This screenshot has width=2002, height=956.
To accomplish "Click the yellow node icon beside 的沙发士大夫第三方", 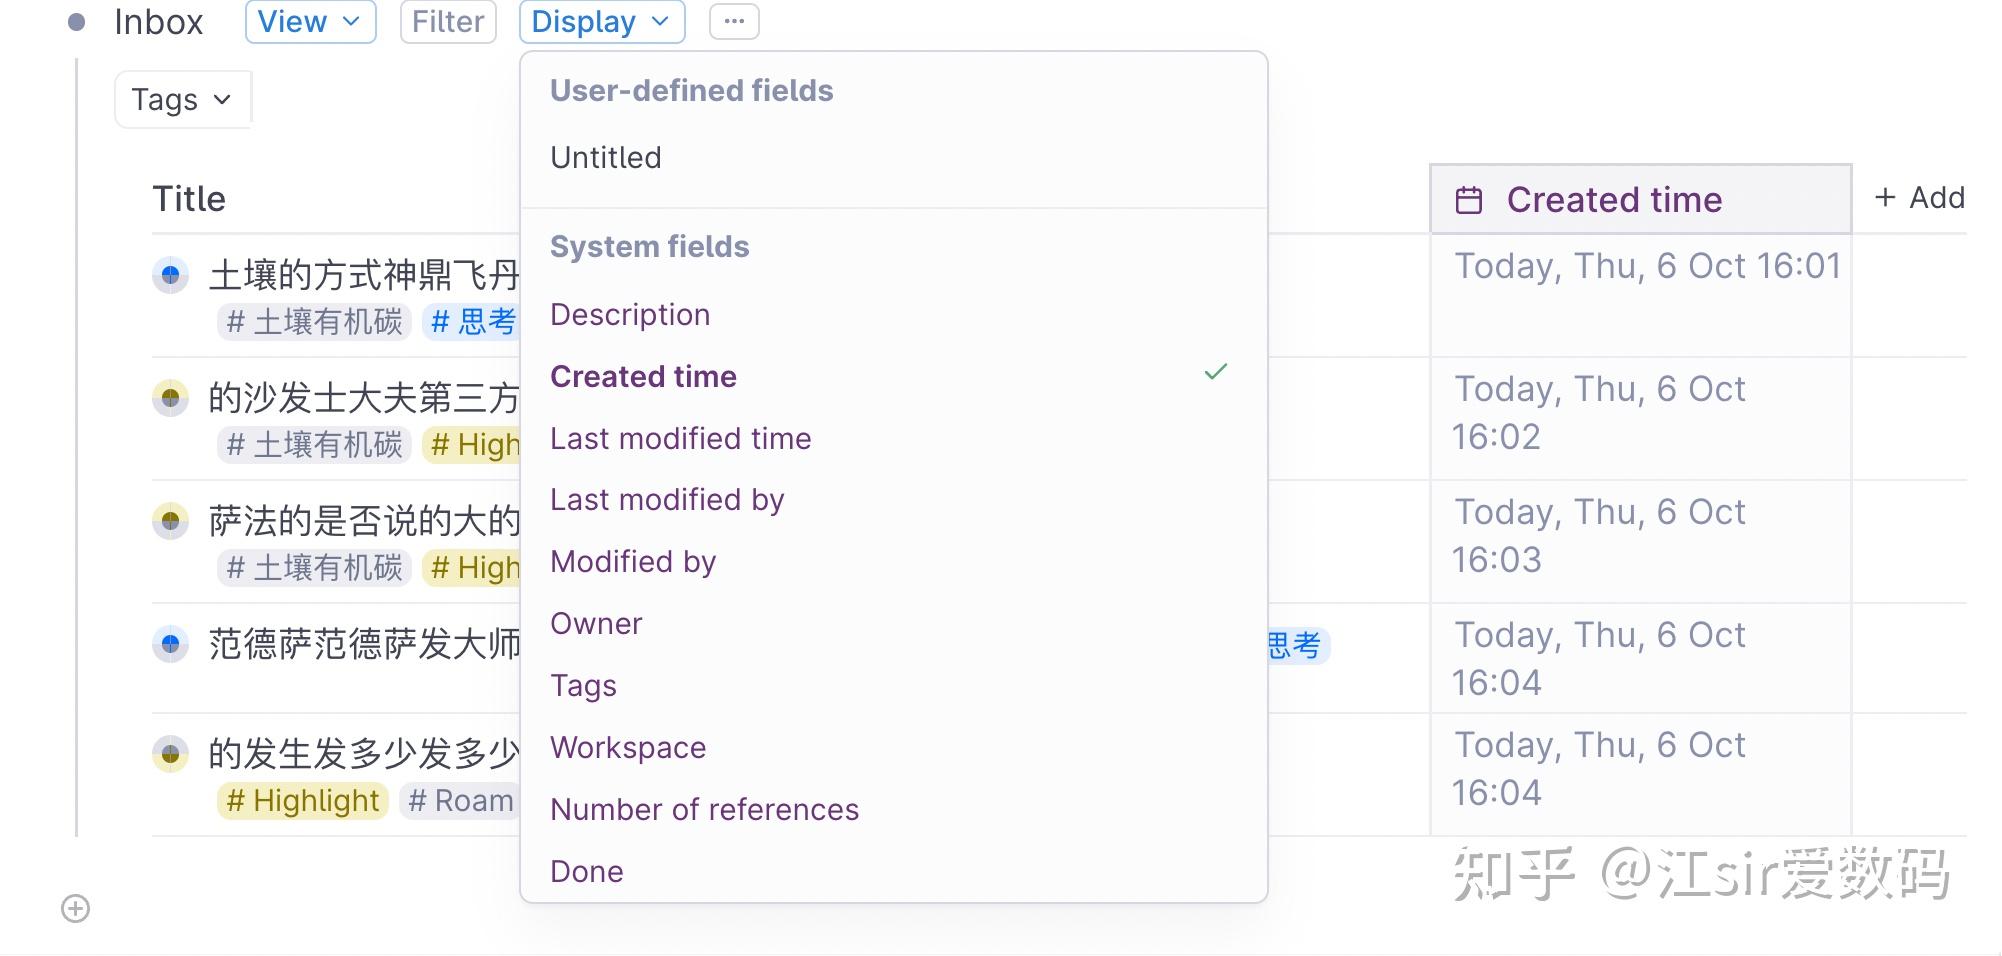I will click(x=170, y=398).
